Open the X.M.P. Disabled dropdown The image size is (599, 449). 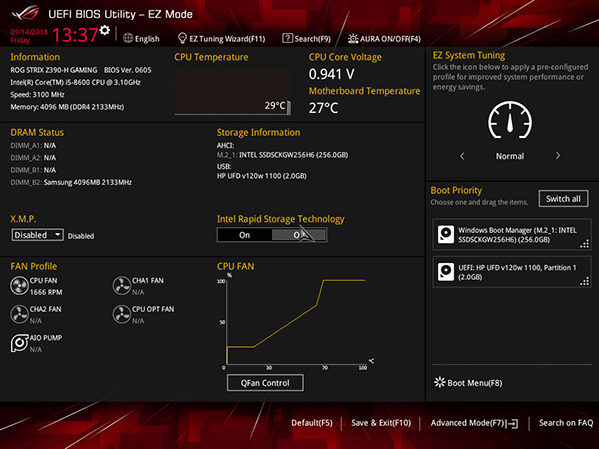tap(37, 235)
